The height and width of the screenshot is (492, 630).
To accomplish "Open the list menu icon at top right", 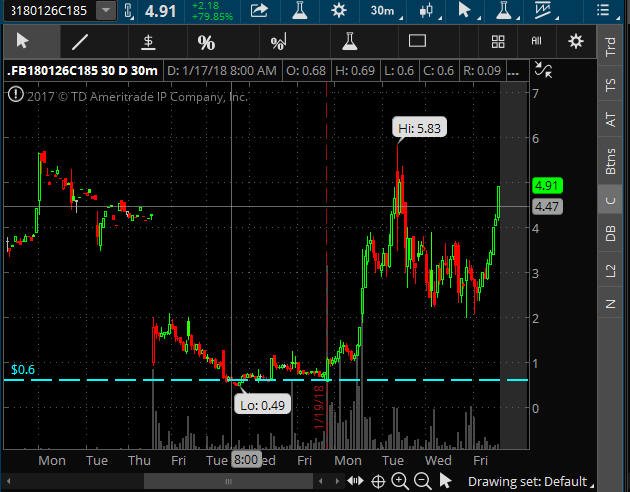I will point(603,10).
